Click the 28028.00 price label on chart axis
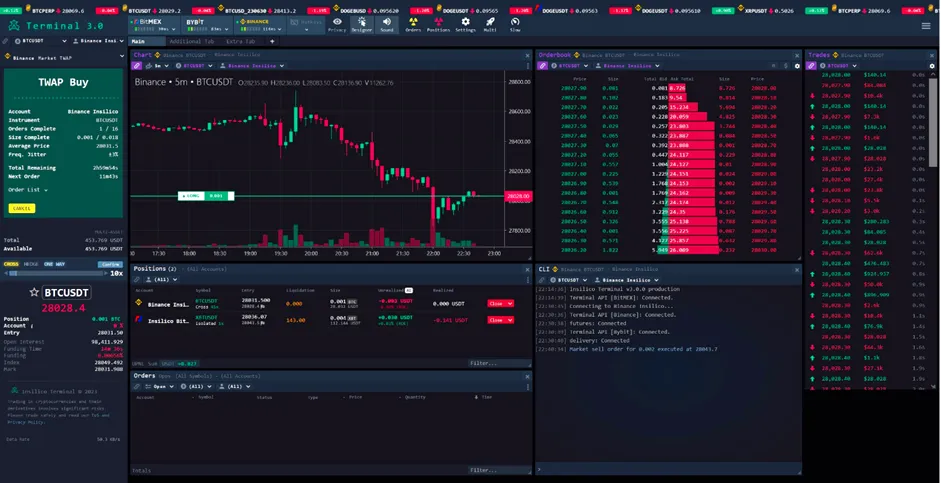This screenshot has height=483, width=941. (518, 196)
